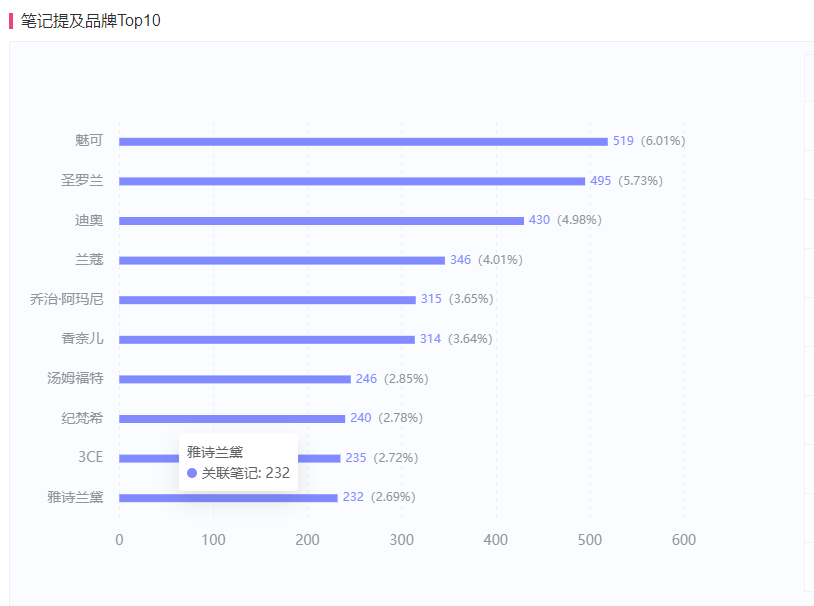Click the 232 value label beside 雅诗兰黛 bar
This screenshot has height=606, width=814.
pos(353,497)
